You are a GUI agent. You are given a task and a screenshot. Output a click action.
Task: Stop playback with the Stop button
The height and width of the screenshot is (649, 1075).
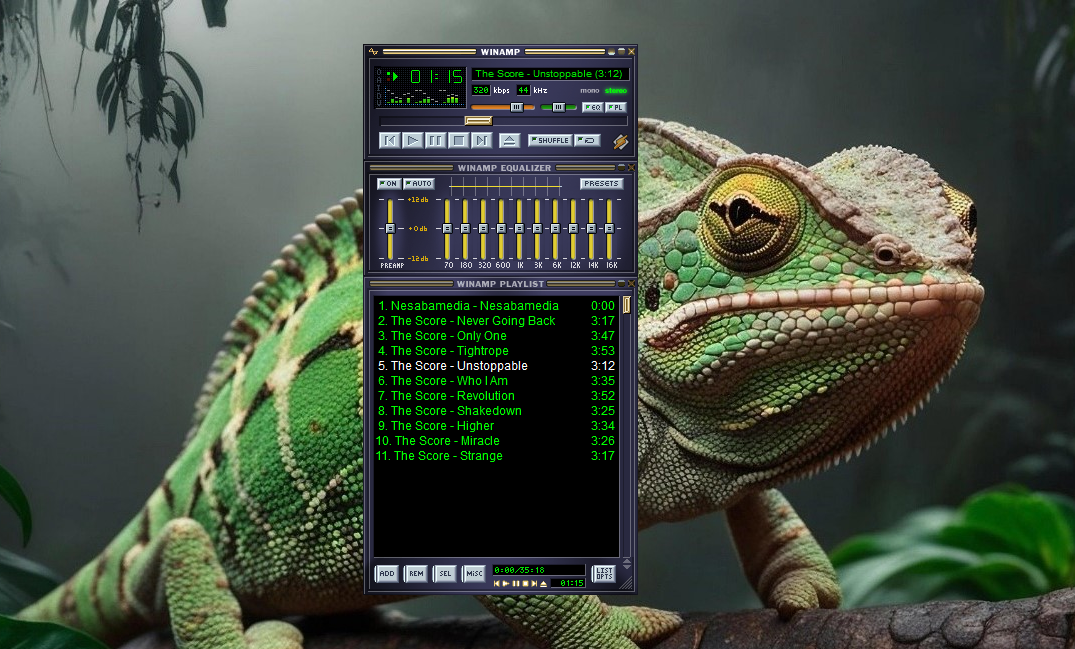(x=458, y=141)
